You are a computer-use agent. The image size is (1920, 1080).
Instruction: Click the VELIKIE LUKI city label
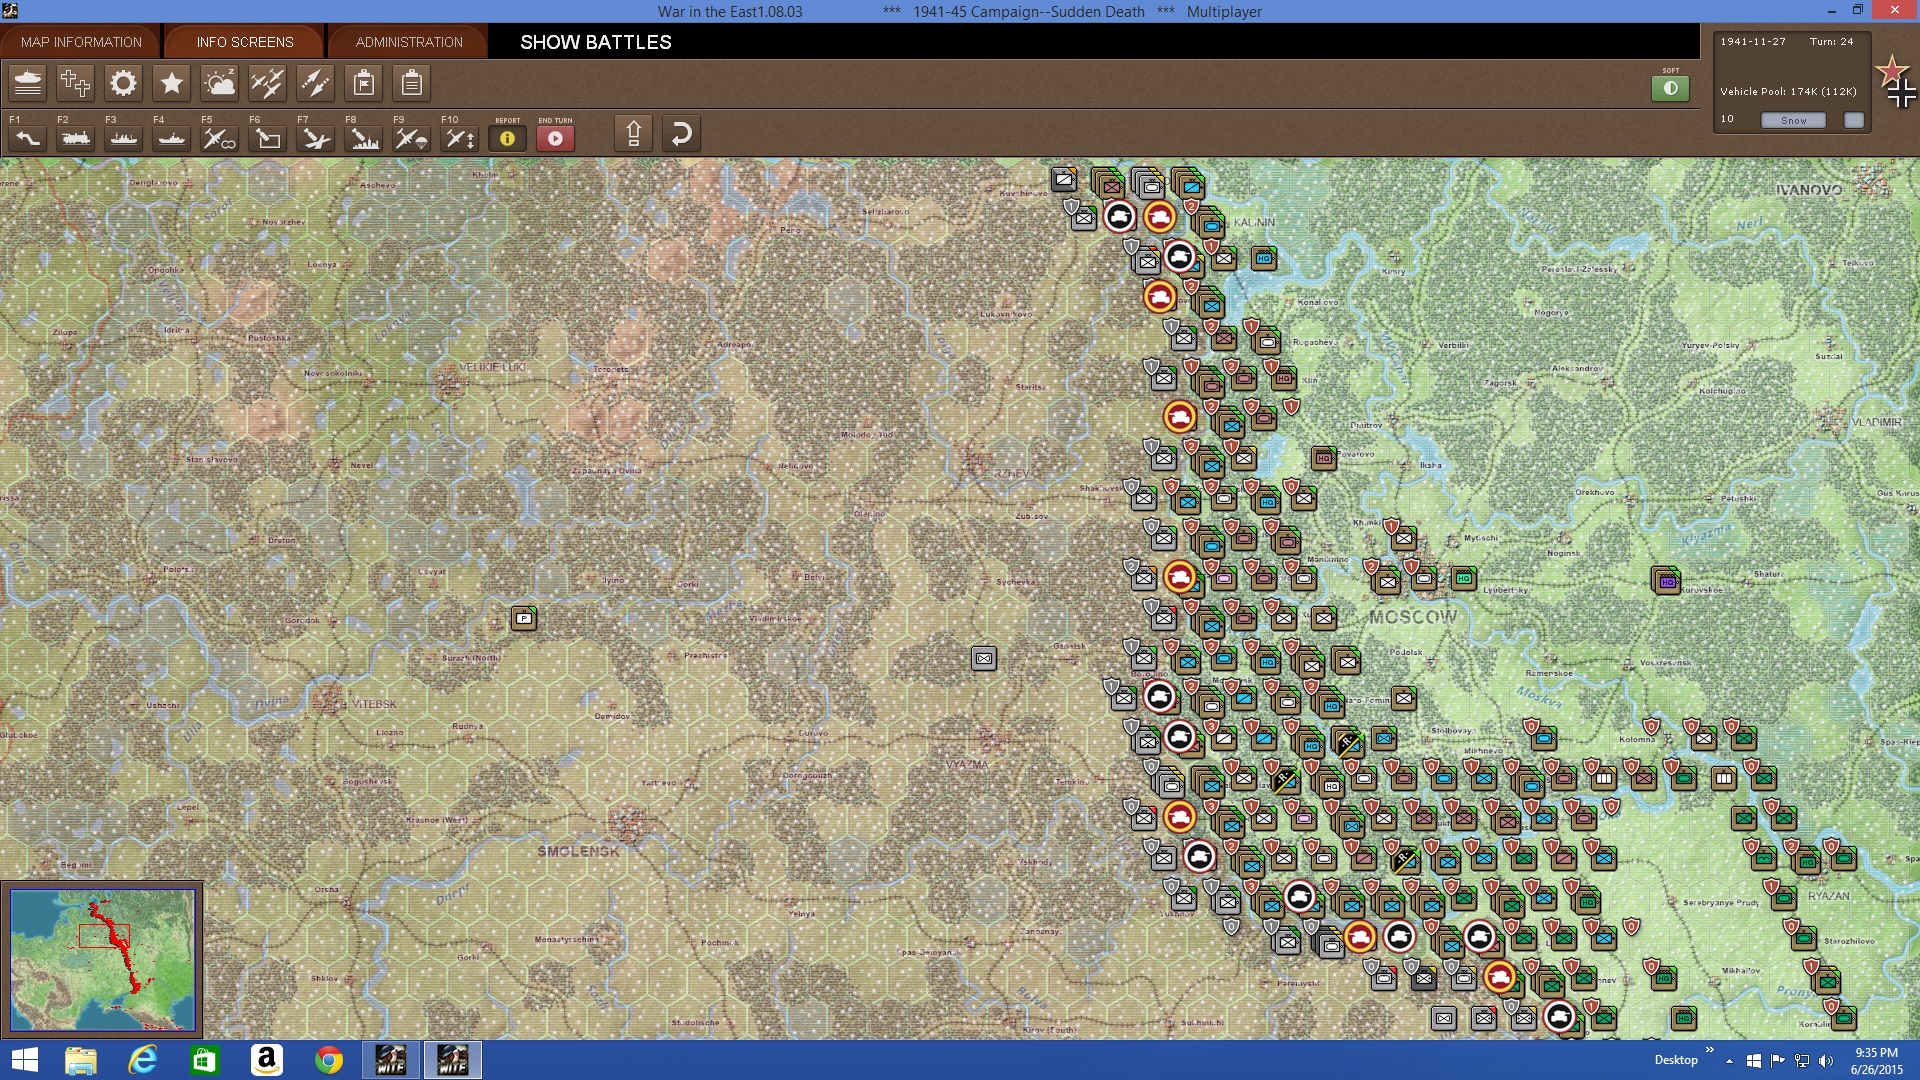pos(491,367)
